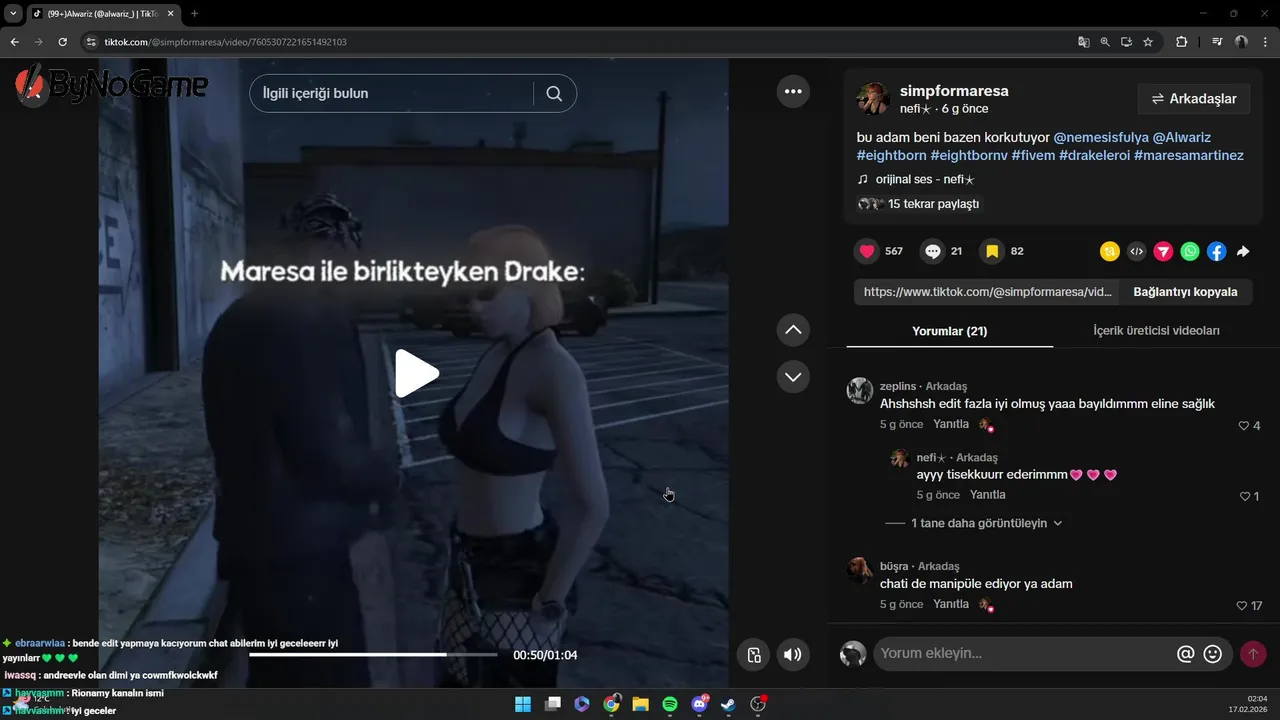Open büşra commenter username

[x=895, y=566]
